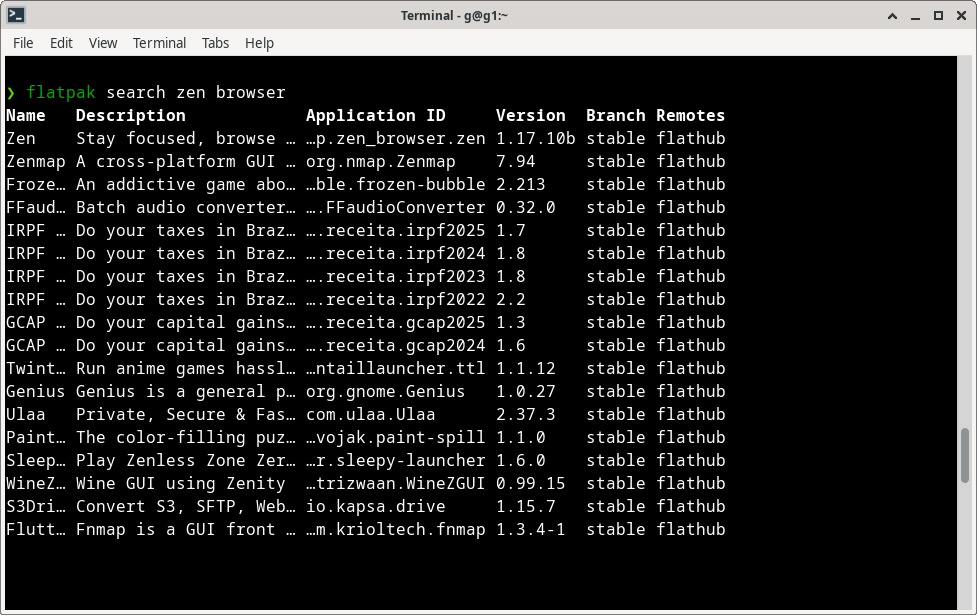
Task: Click '….receita.irpf2023' application ID
Action: [396, 277]
